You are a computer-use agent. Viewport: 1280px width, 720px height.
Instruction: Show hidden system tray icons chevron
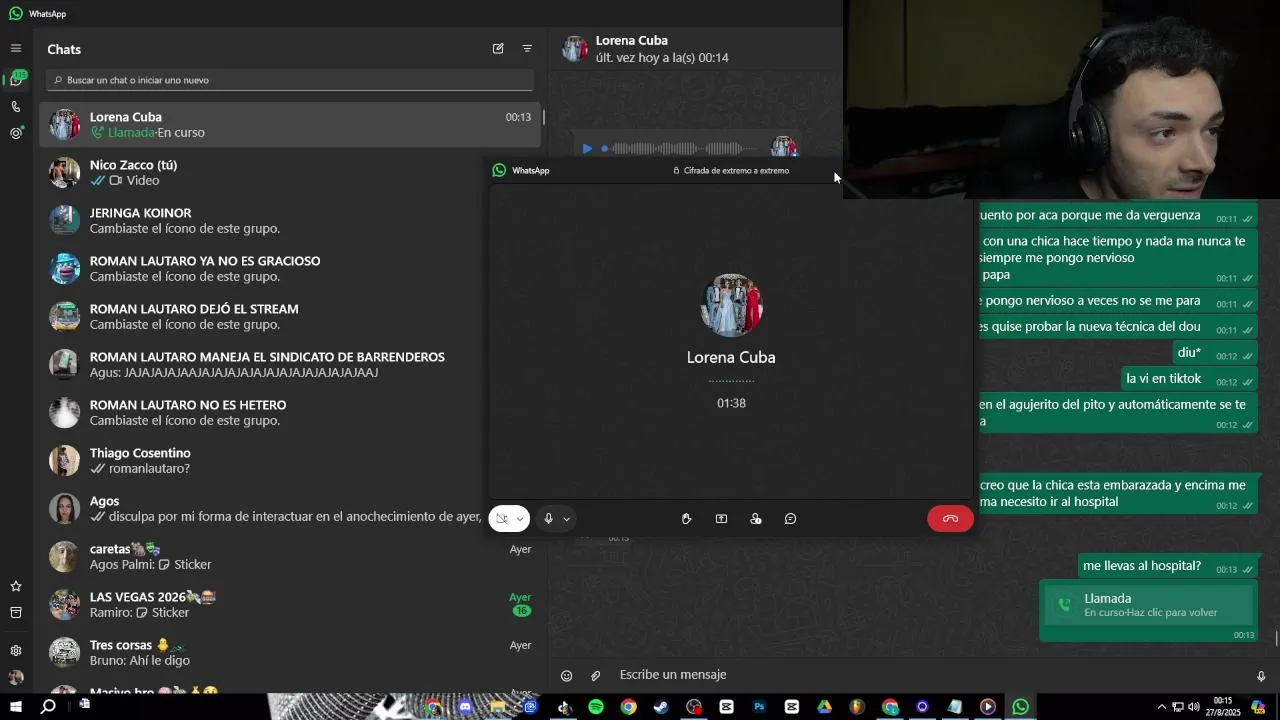(x=1161, y=707)
